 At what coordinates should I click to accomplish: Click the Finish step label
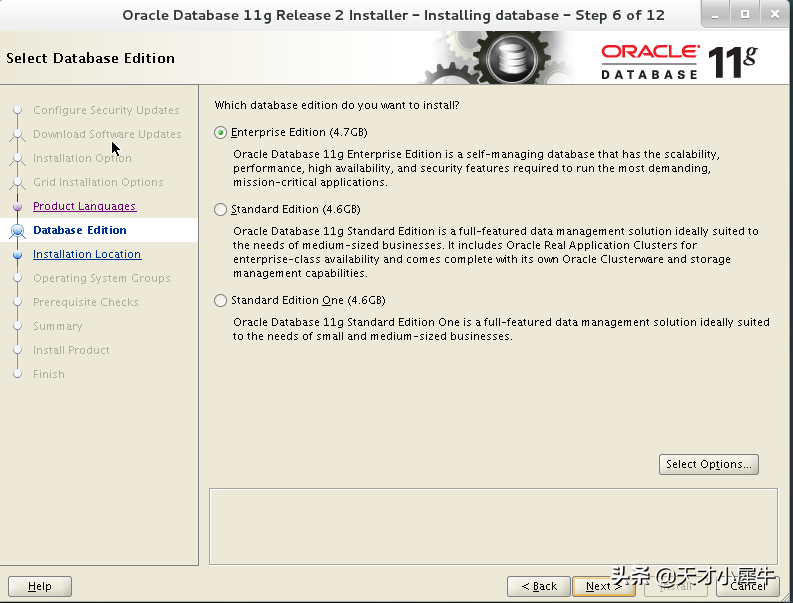(x=49, y=374)
